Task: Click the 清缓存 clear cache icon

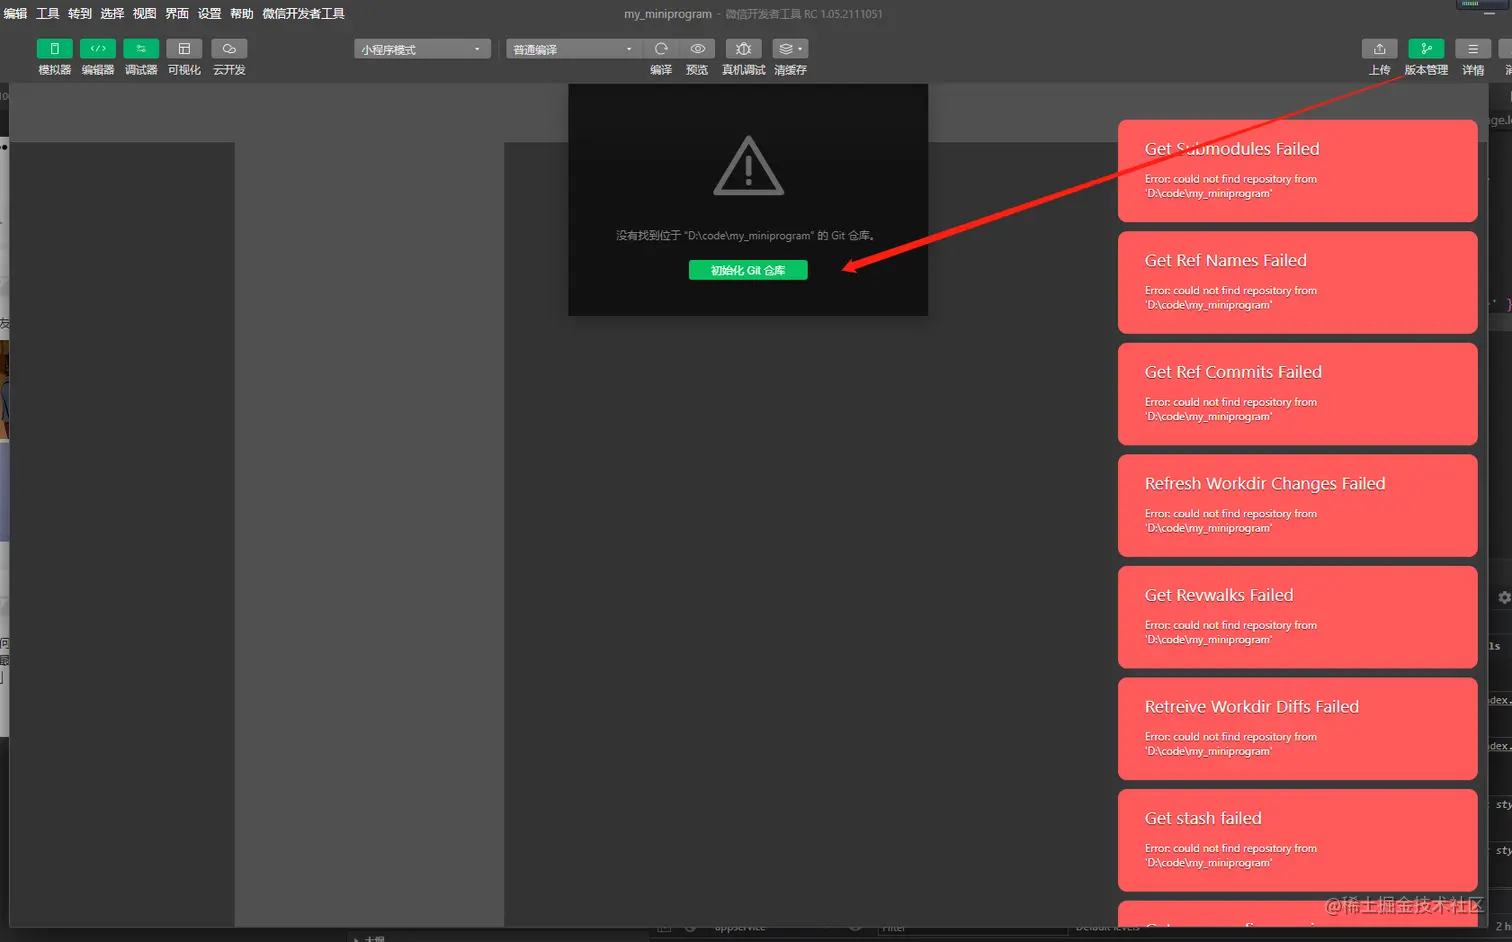Action: coord(790,49)
